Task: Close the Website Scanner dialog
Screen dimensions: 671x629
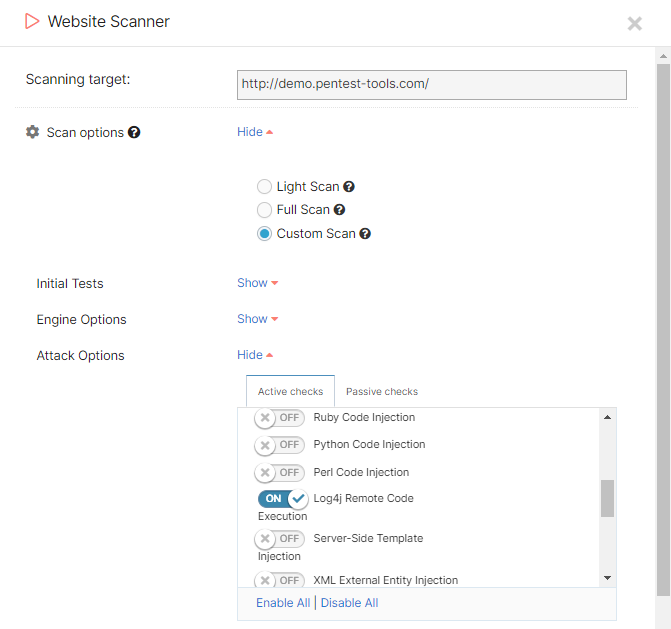Action: (x=634, y=23)
